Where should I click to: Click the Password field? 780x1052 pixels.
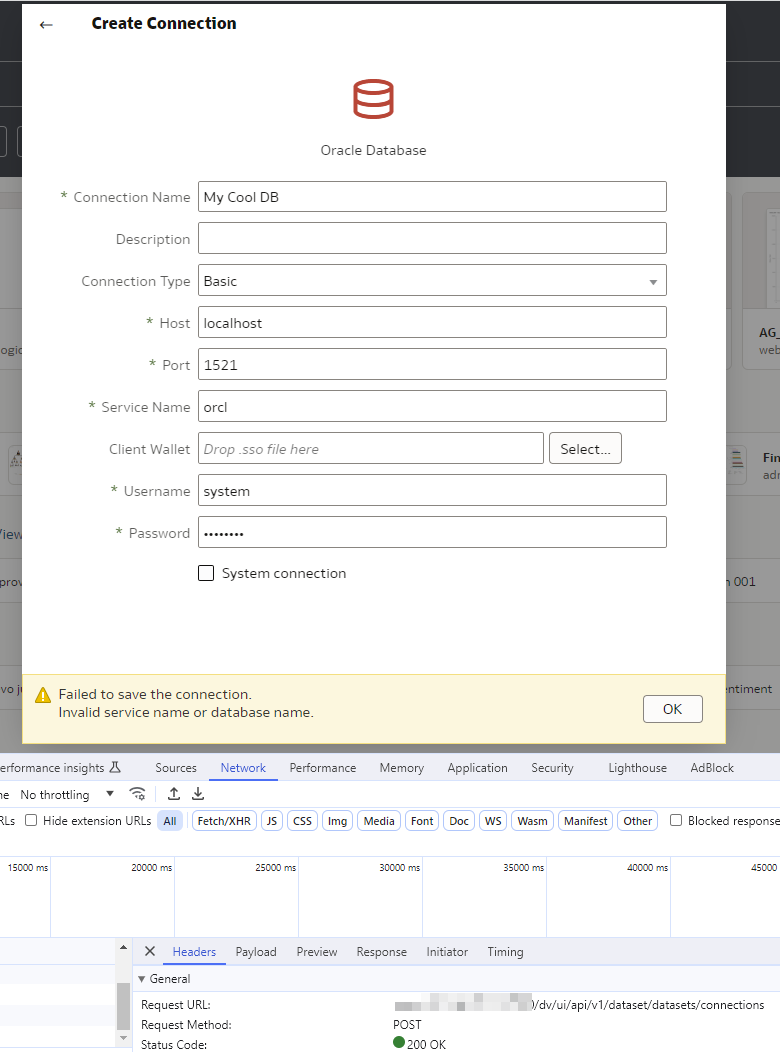pos(432,532)
